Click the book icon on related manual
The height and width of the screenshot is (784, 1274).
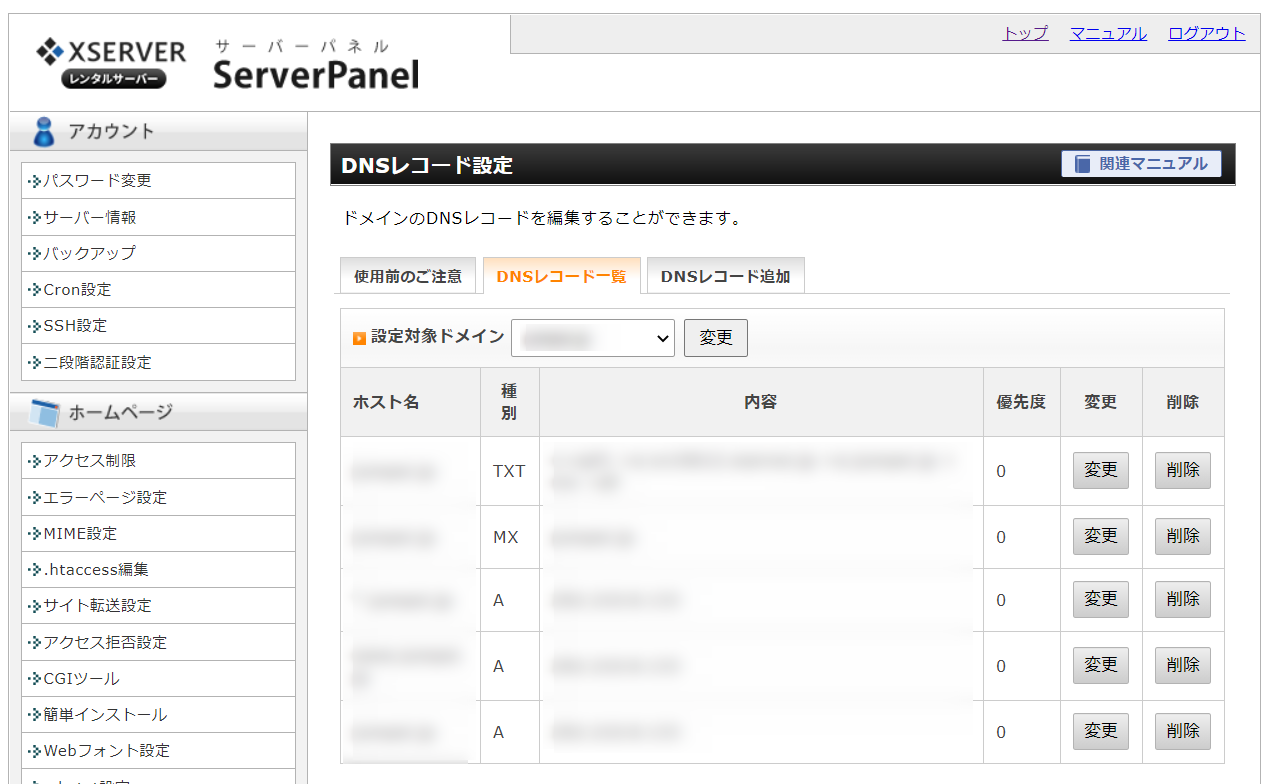[x=1083, y=164]
